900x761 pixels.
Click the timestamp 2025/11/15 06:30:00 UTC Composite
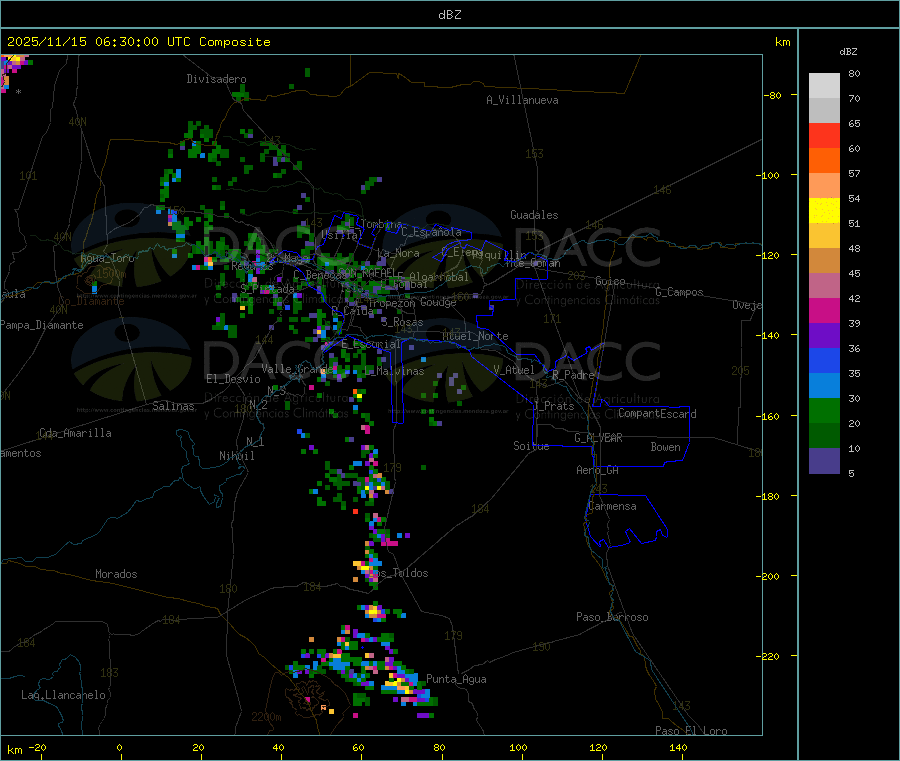[x=138, y=42]
